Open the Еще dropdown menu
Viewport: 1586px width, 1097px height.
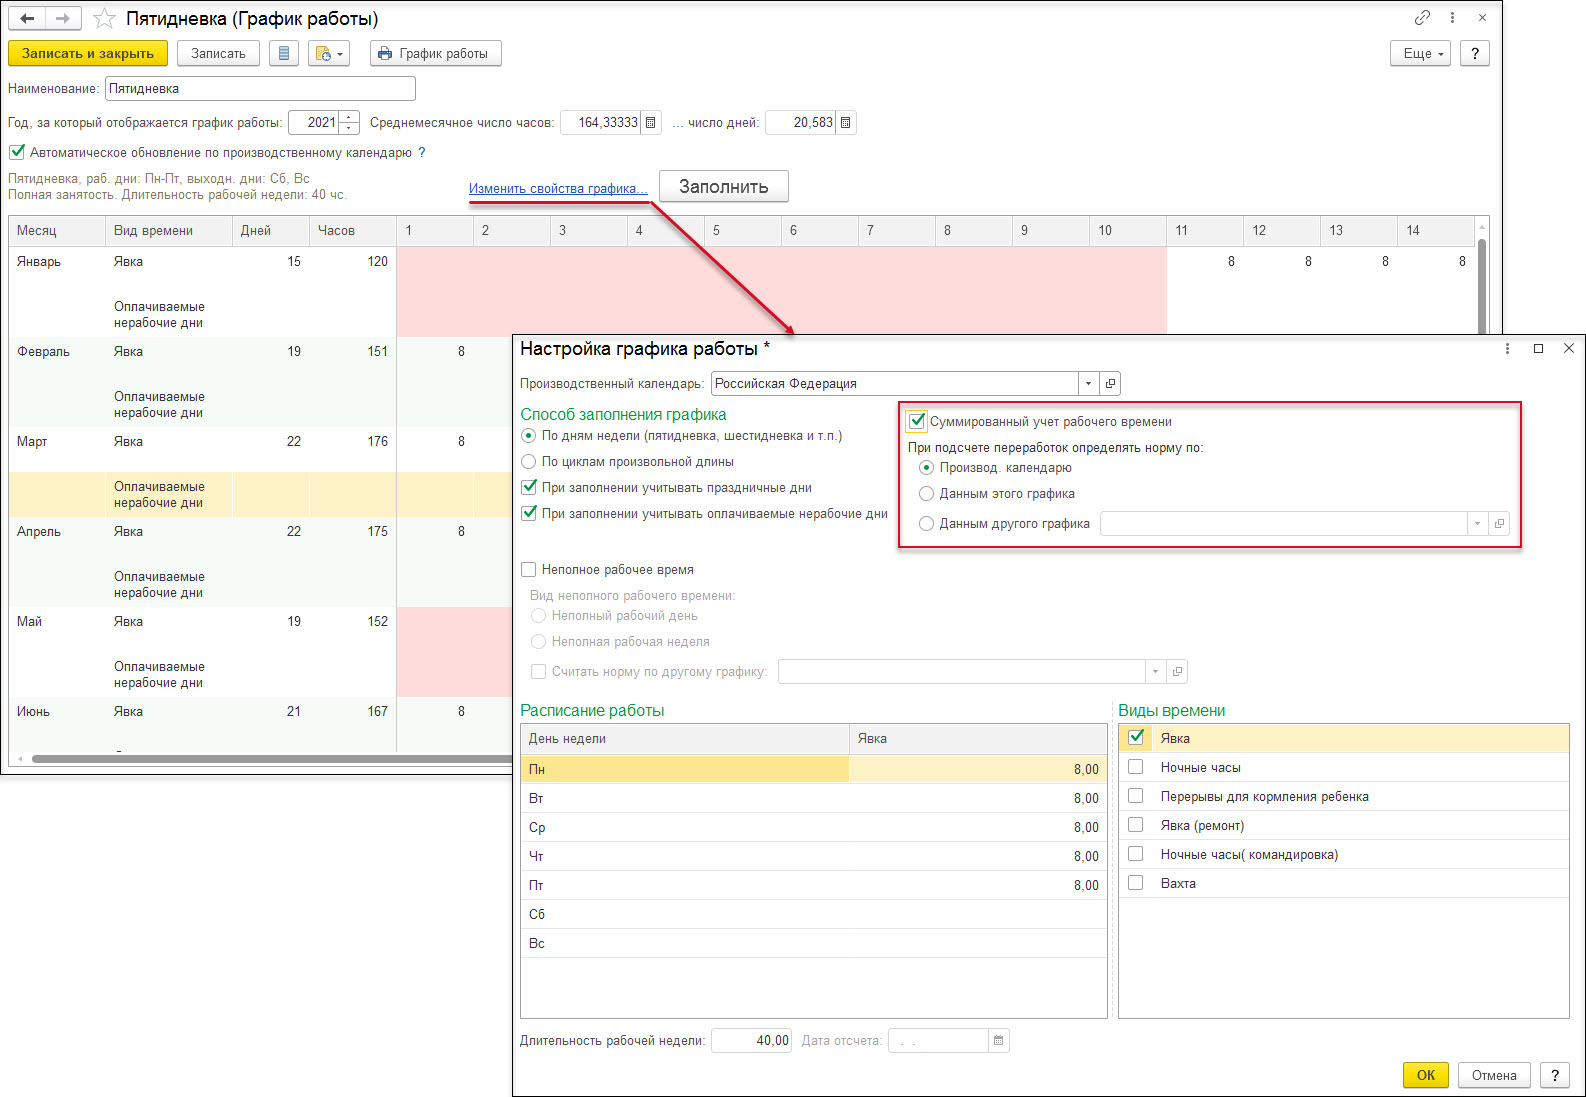pyautogui.click(x=1420, y=54)
